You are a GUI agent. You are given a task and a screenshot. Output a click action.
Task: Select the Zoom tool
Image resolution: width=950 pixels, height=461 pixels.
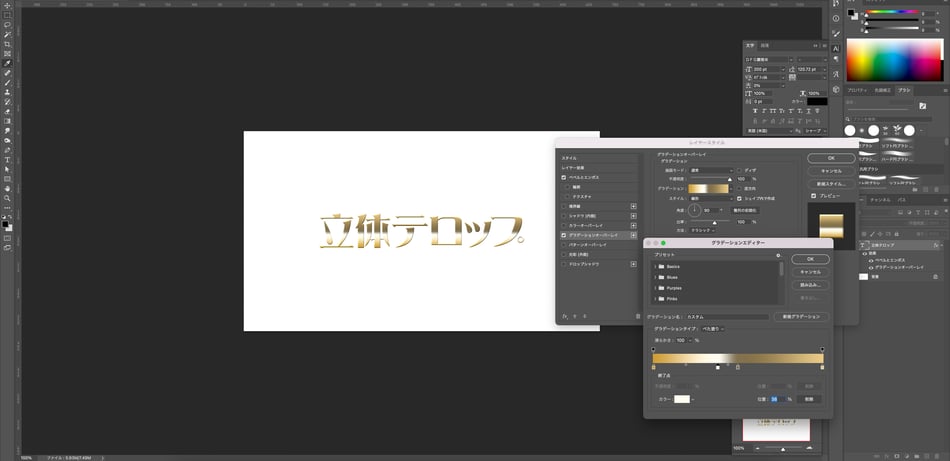(x=7, y=197)
